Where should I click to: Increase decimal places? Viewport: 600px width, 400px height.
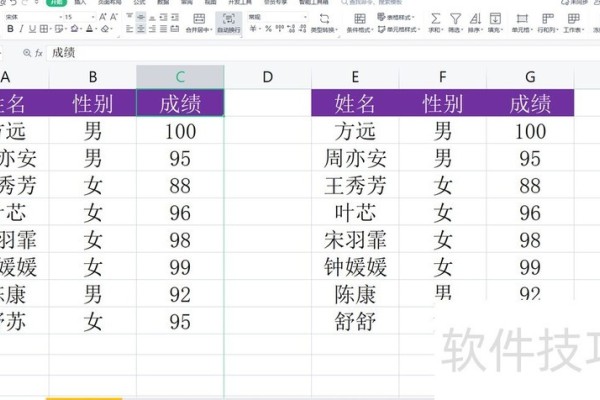[291, 29]
